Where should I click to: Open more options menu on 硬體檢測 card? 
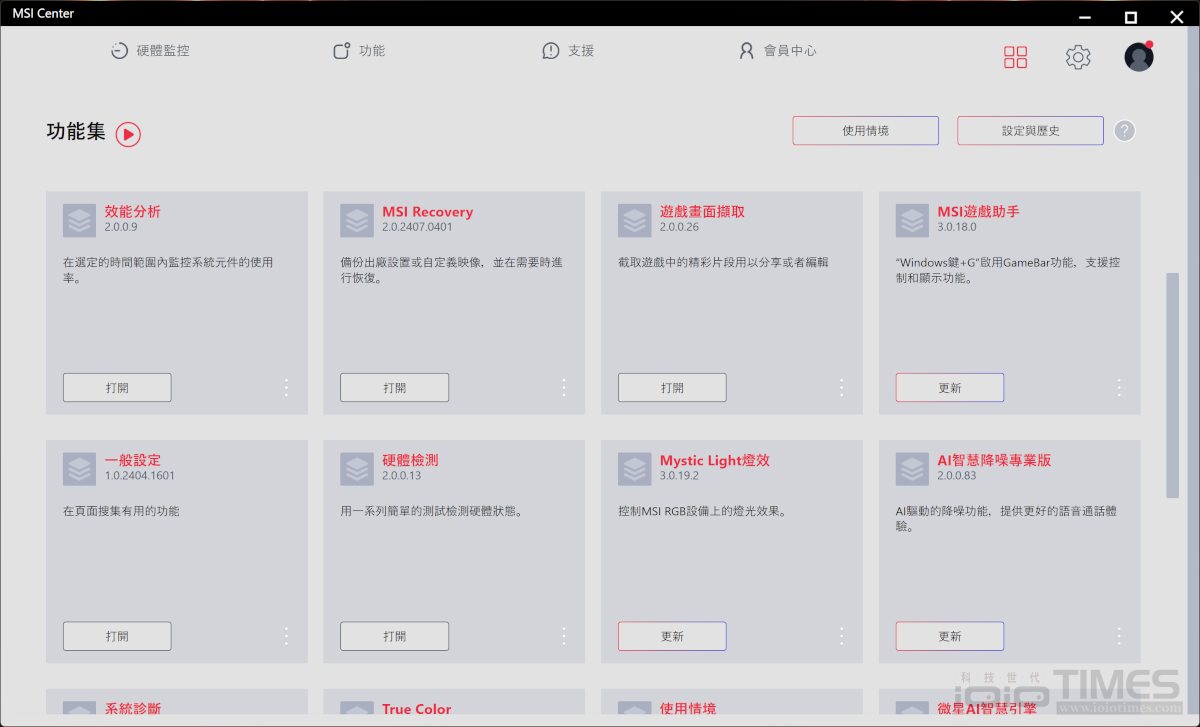point(564,636)
